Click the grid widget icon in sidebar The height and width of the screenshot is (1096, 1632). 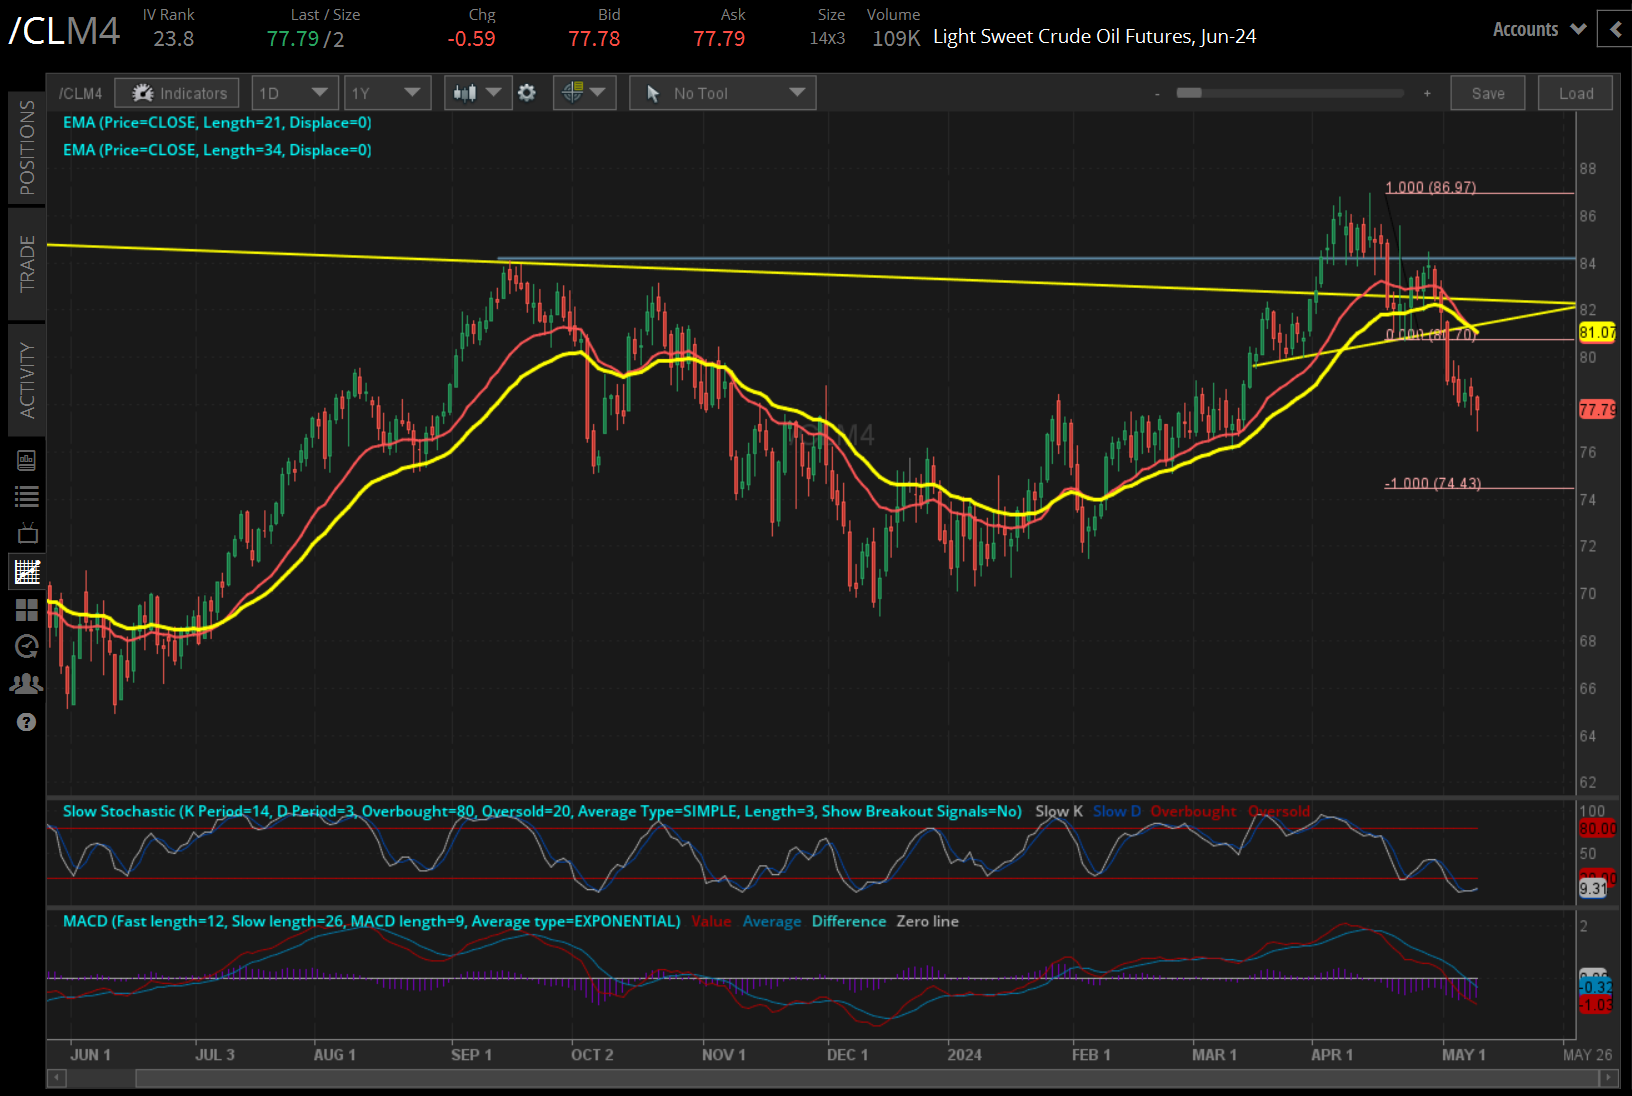coord(27,610)
